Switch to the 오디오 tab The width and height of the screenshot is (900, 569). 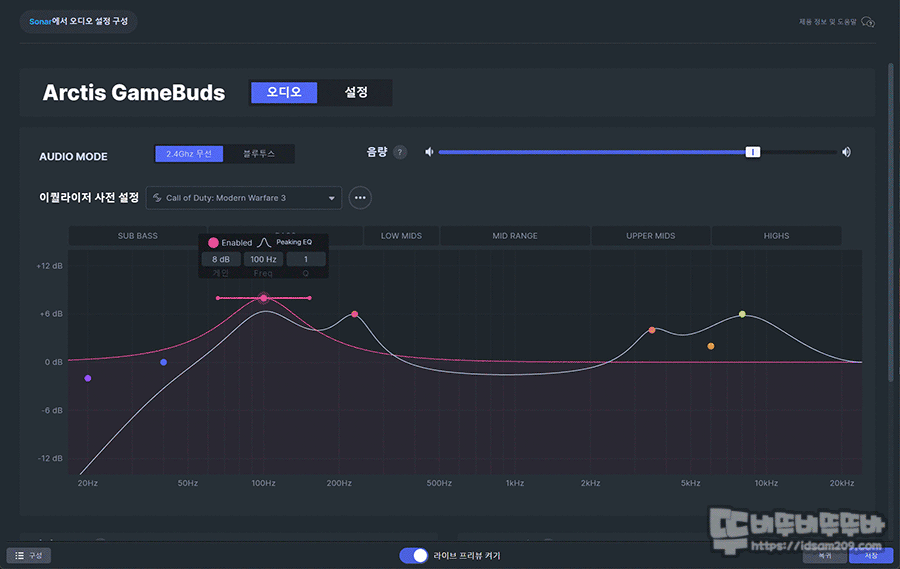click(284, 92)
